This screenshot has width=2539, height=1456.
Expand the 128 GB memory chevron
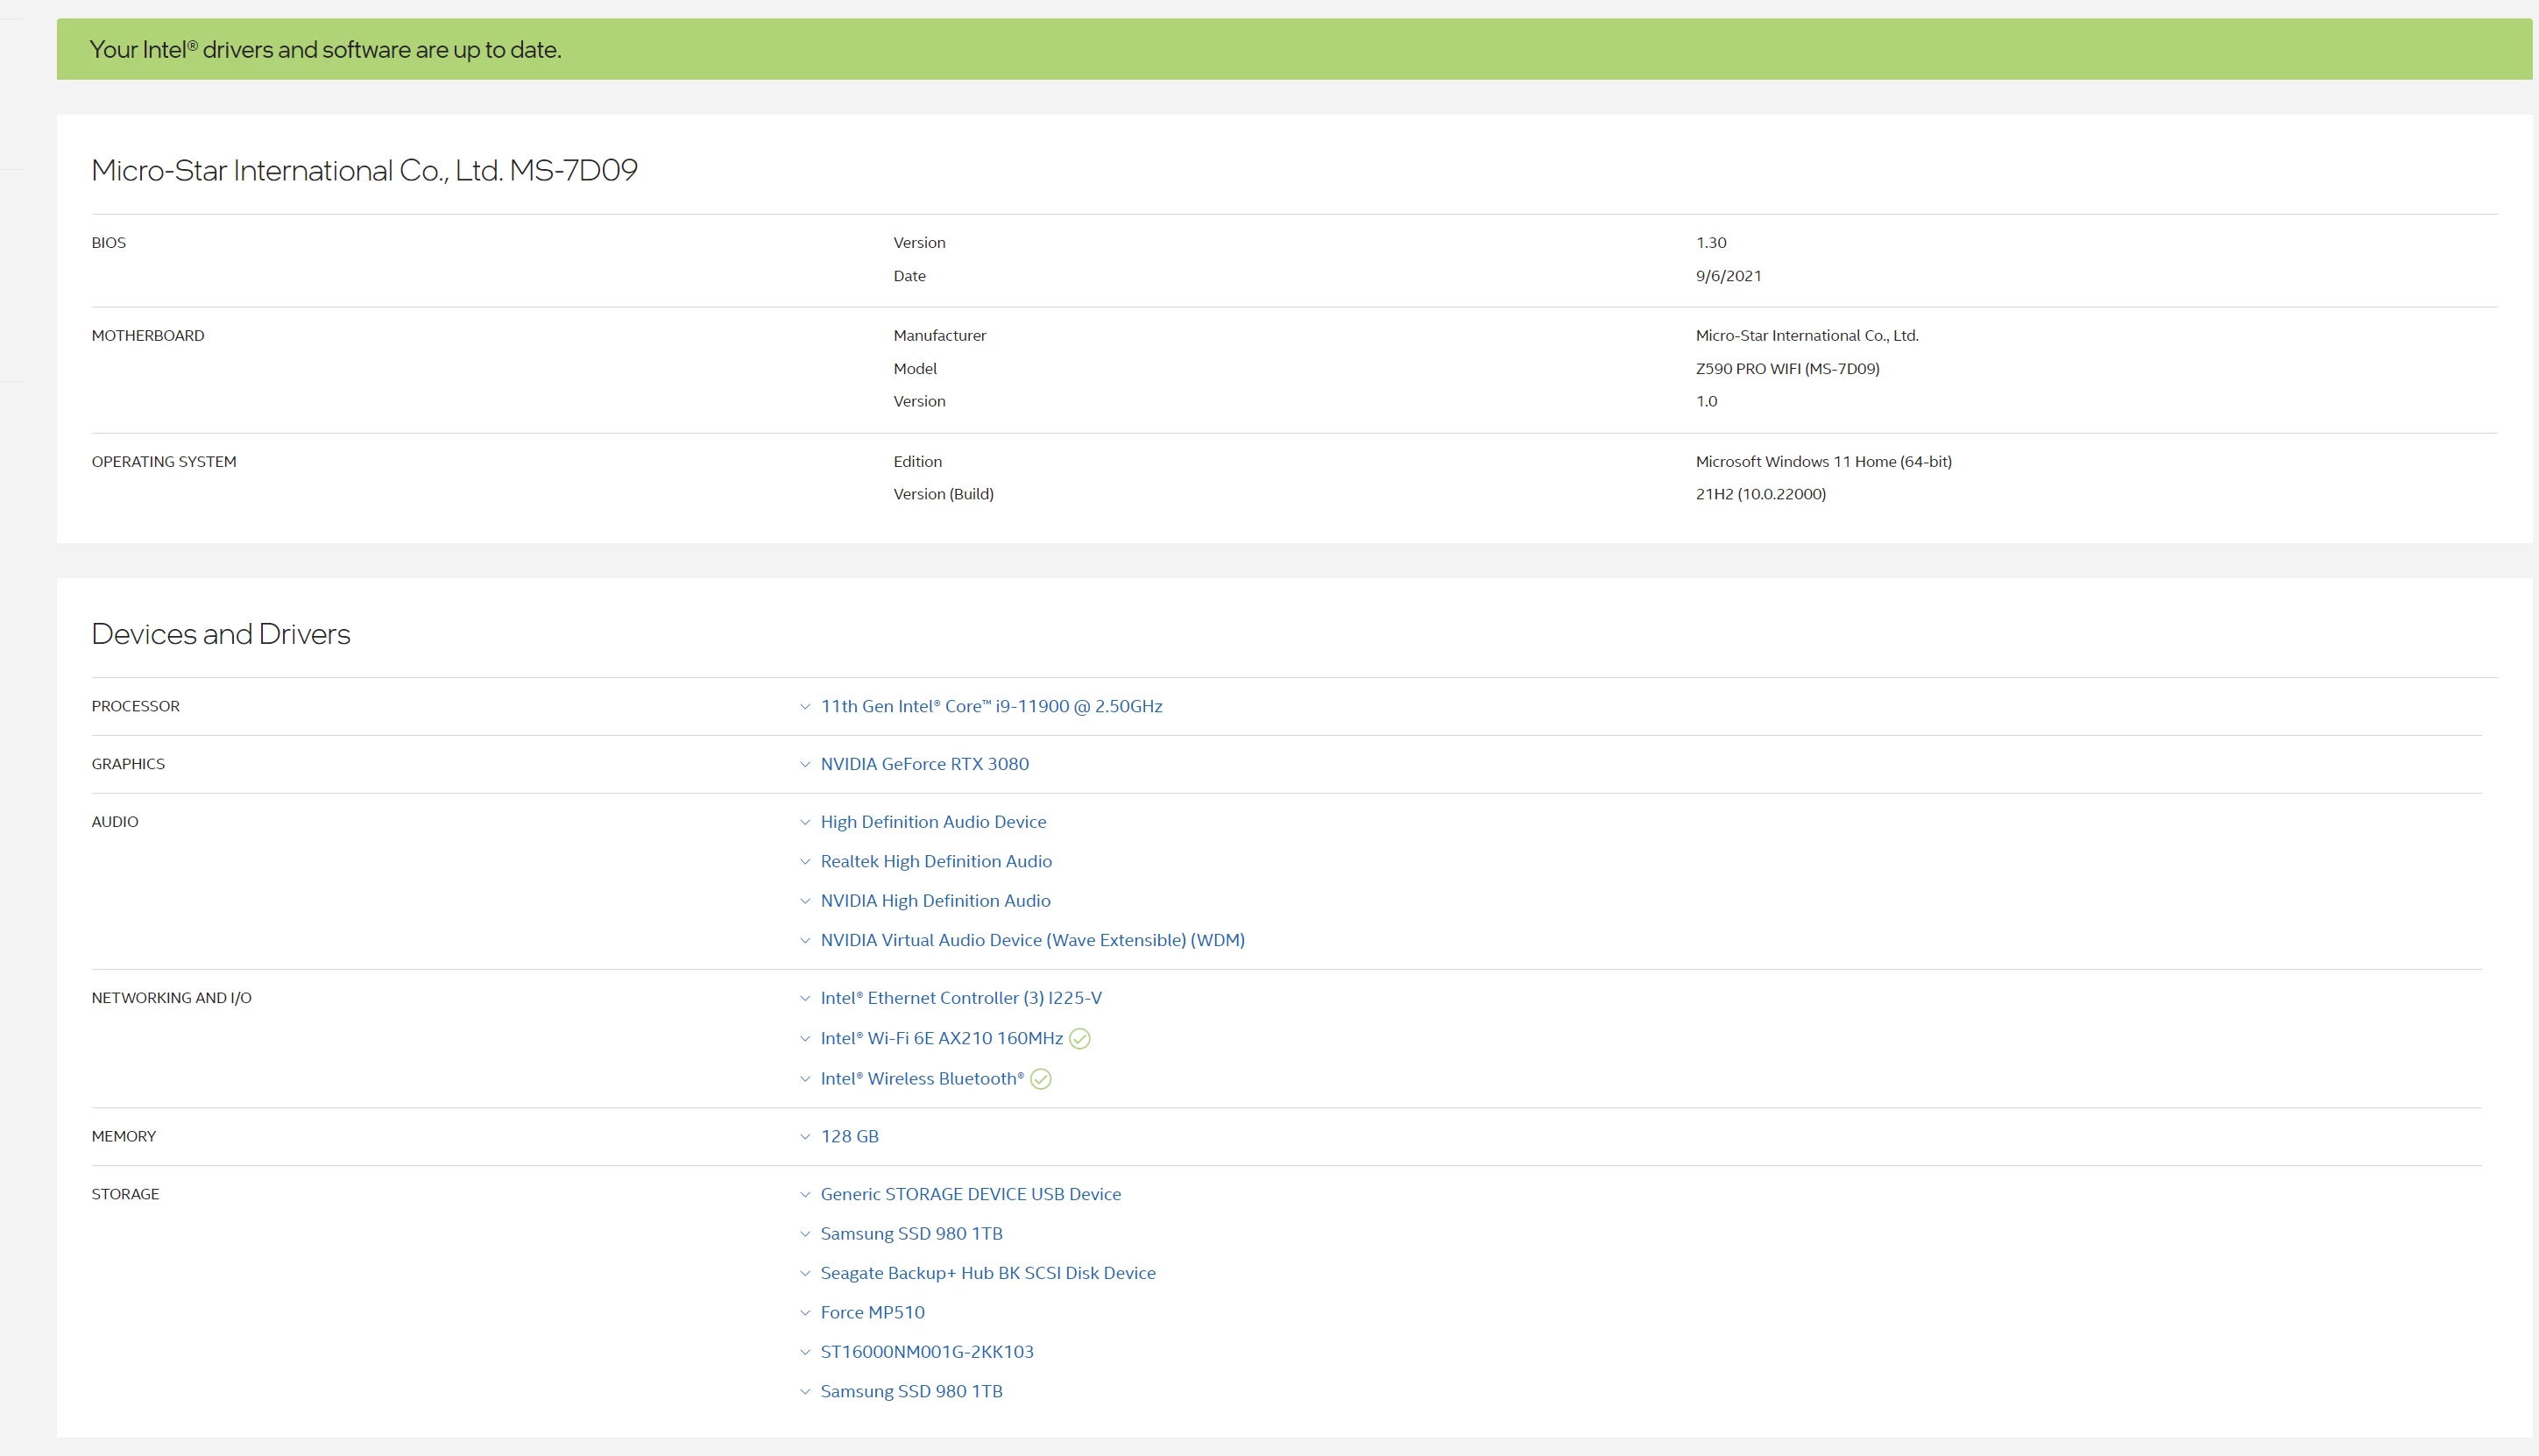point(805,1137)
